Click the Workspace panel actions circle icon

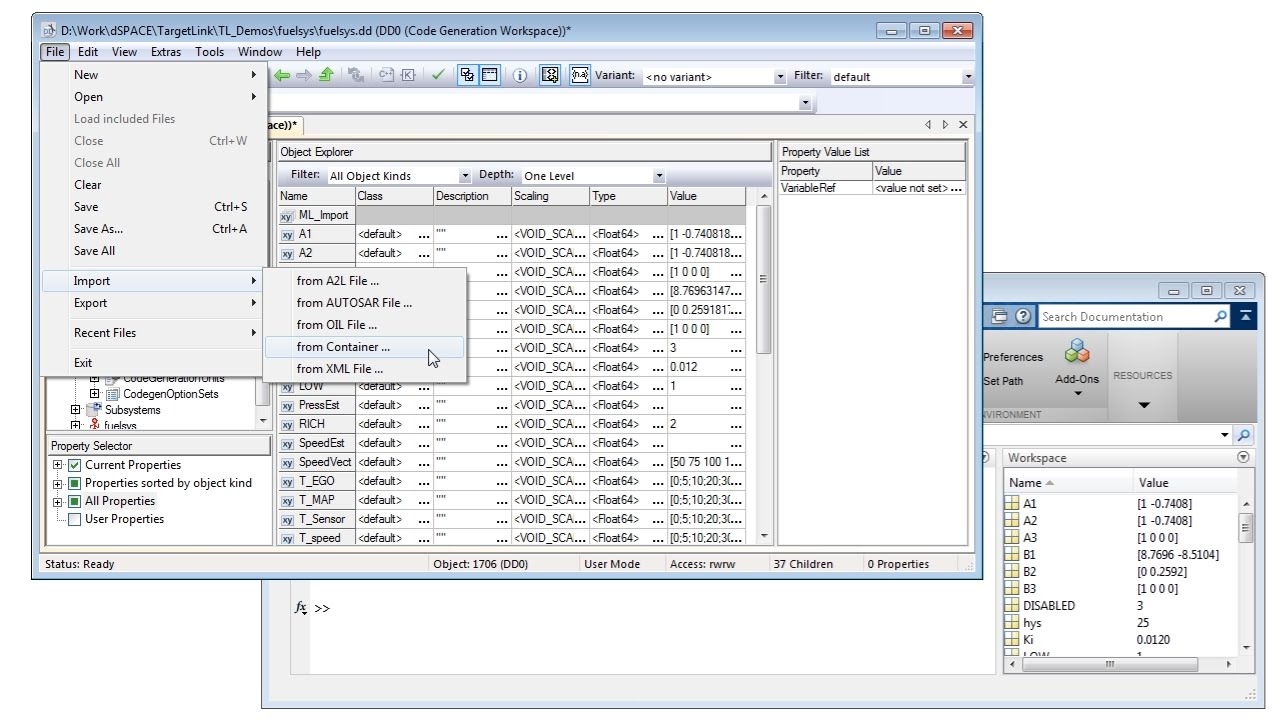pyautogui.click(x=1243, y=457)
